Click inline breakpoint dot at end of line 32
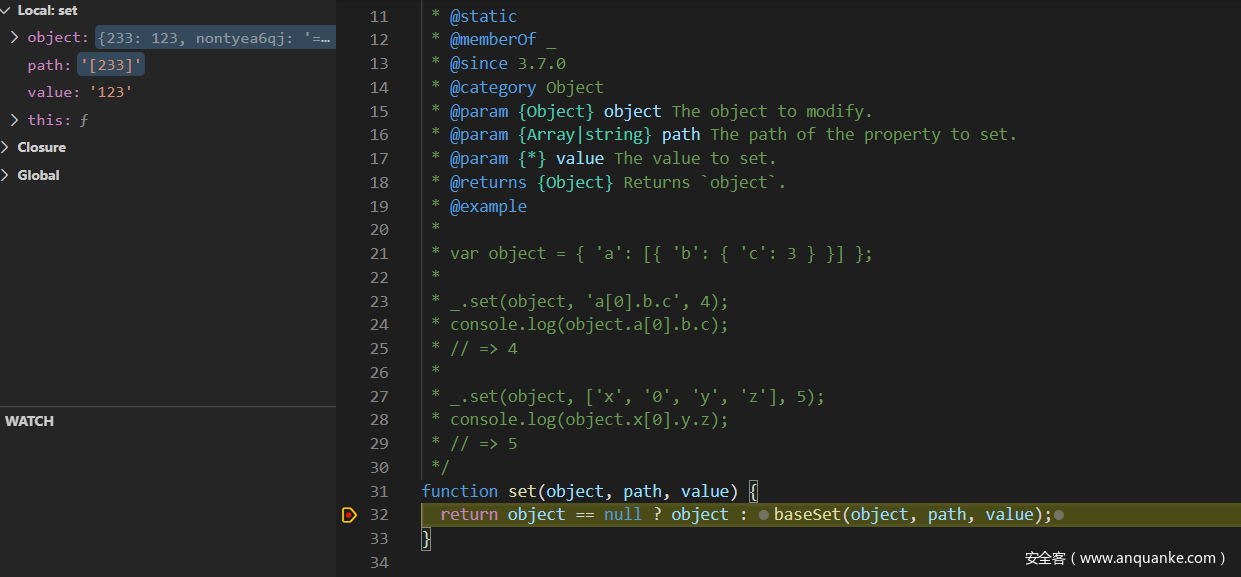This screenshot has width=1241, height=577. [x=1059, y=515]
